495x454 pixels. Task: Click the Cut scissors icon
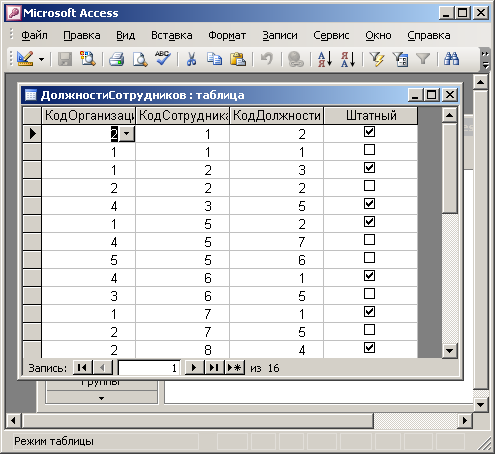tap(191, 59)
